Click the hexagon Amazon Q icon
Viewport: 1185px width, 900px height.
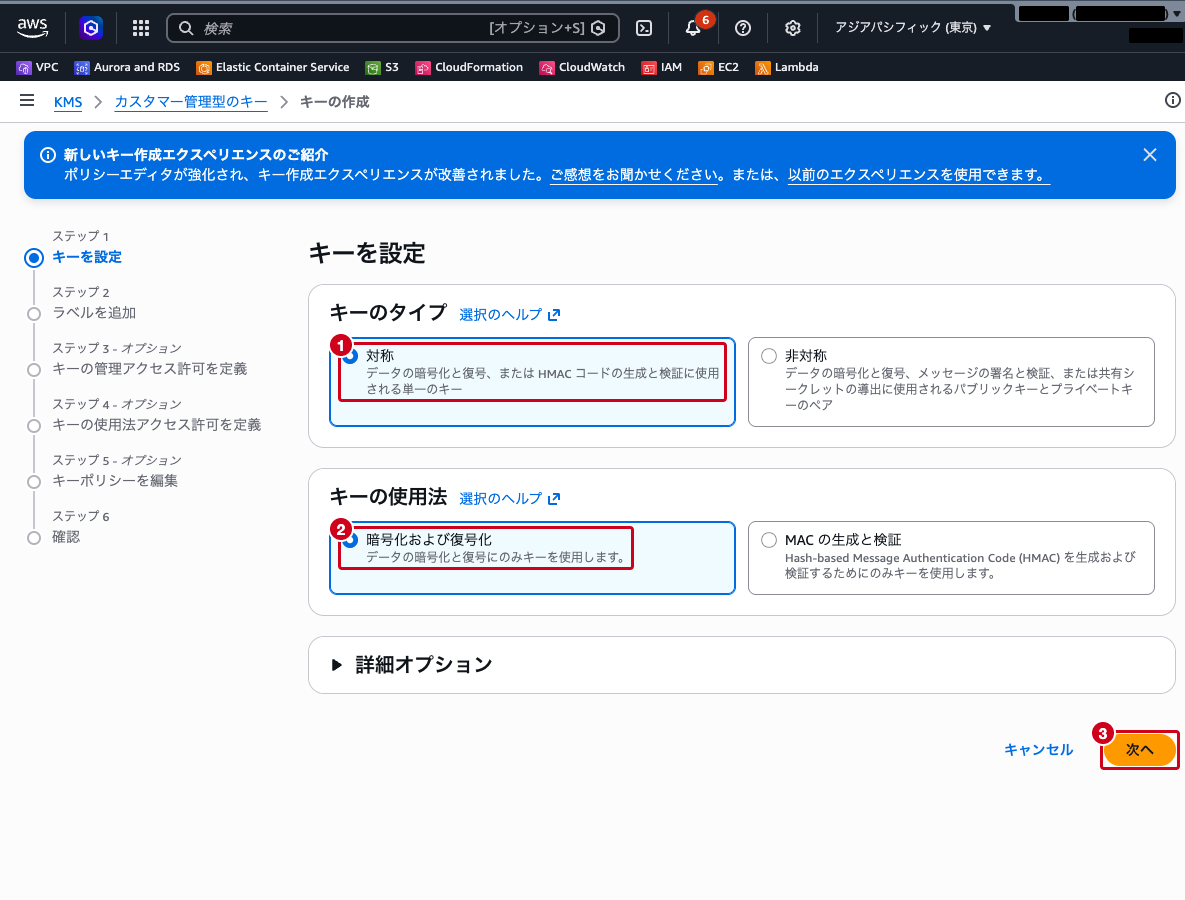pyautogui.click(x=91, y=28)
